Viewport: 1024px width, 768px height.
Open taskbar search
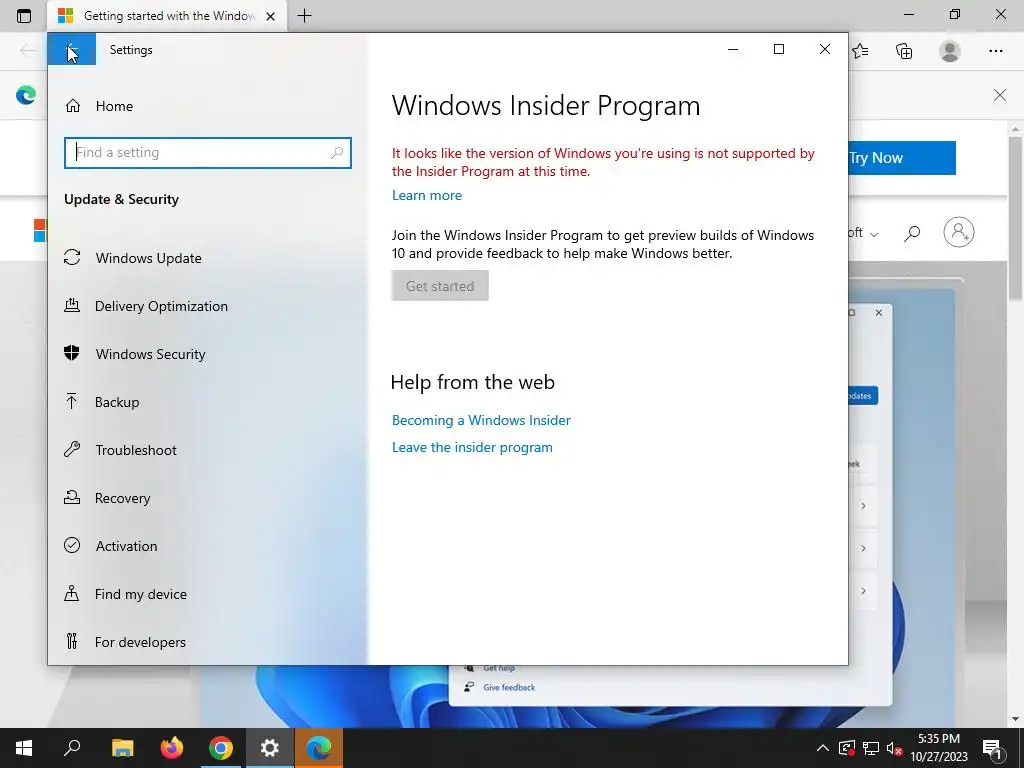[x=72, y=748]
